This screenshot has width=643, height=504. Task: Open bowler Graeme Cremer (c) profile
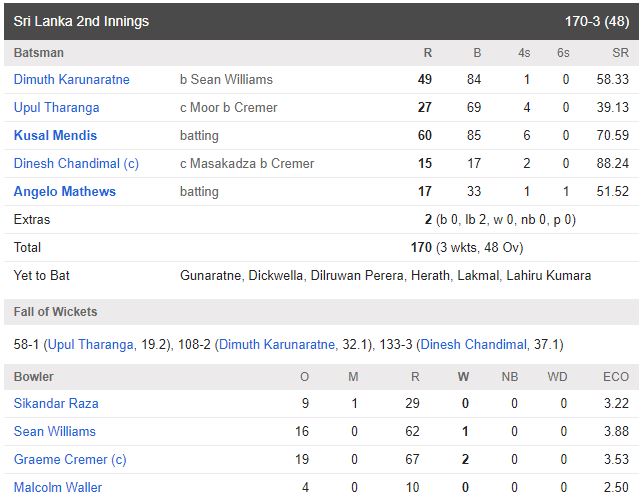pyautogui.click(x=70, y=459)
